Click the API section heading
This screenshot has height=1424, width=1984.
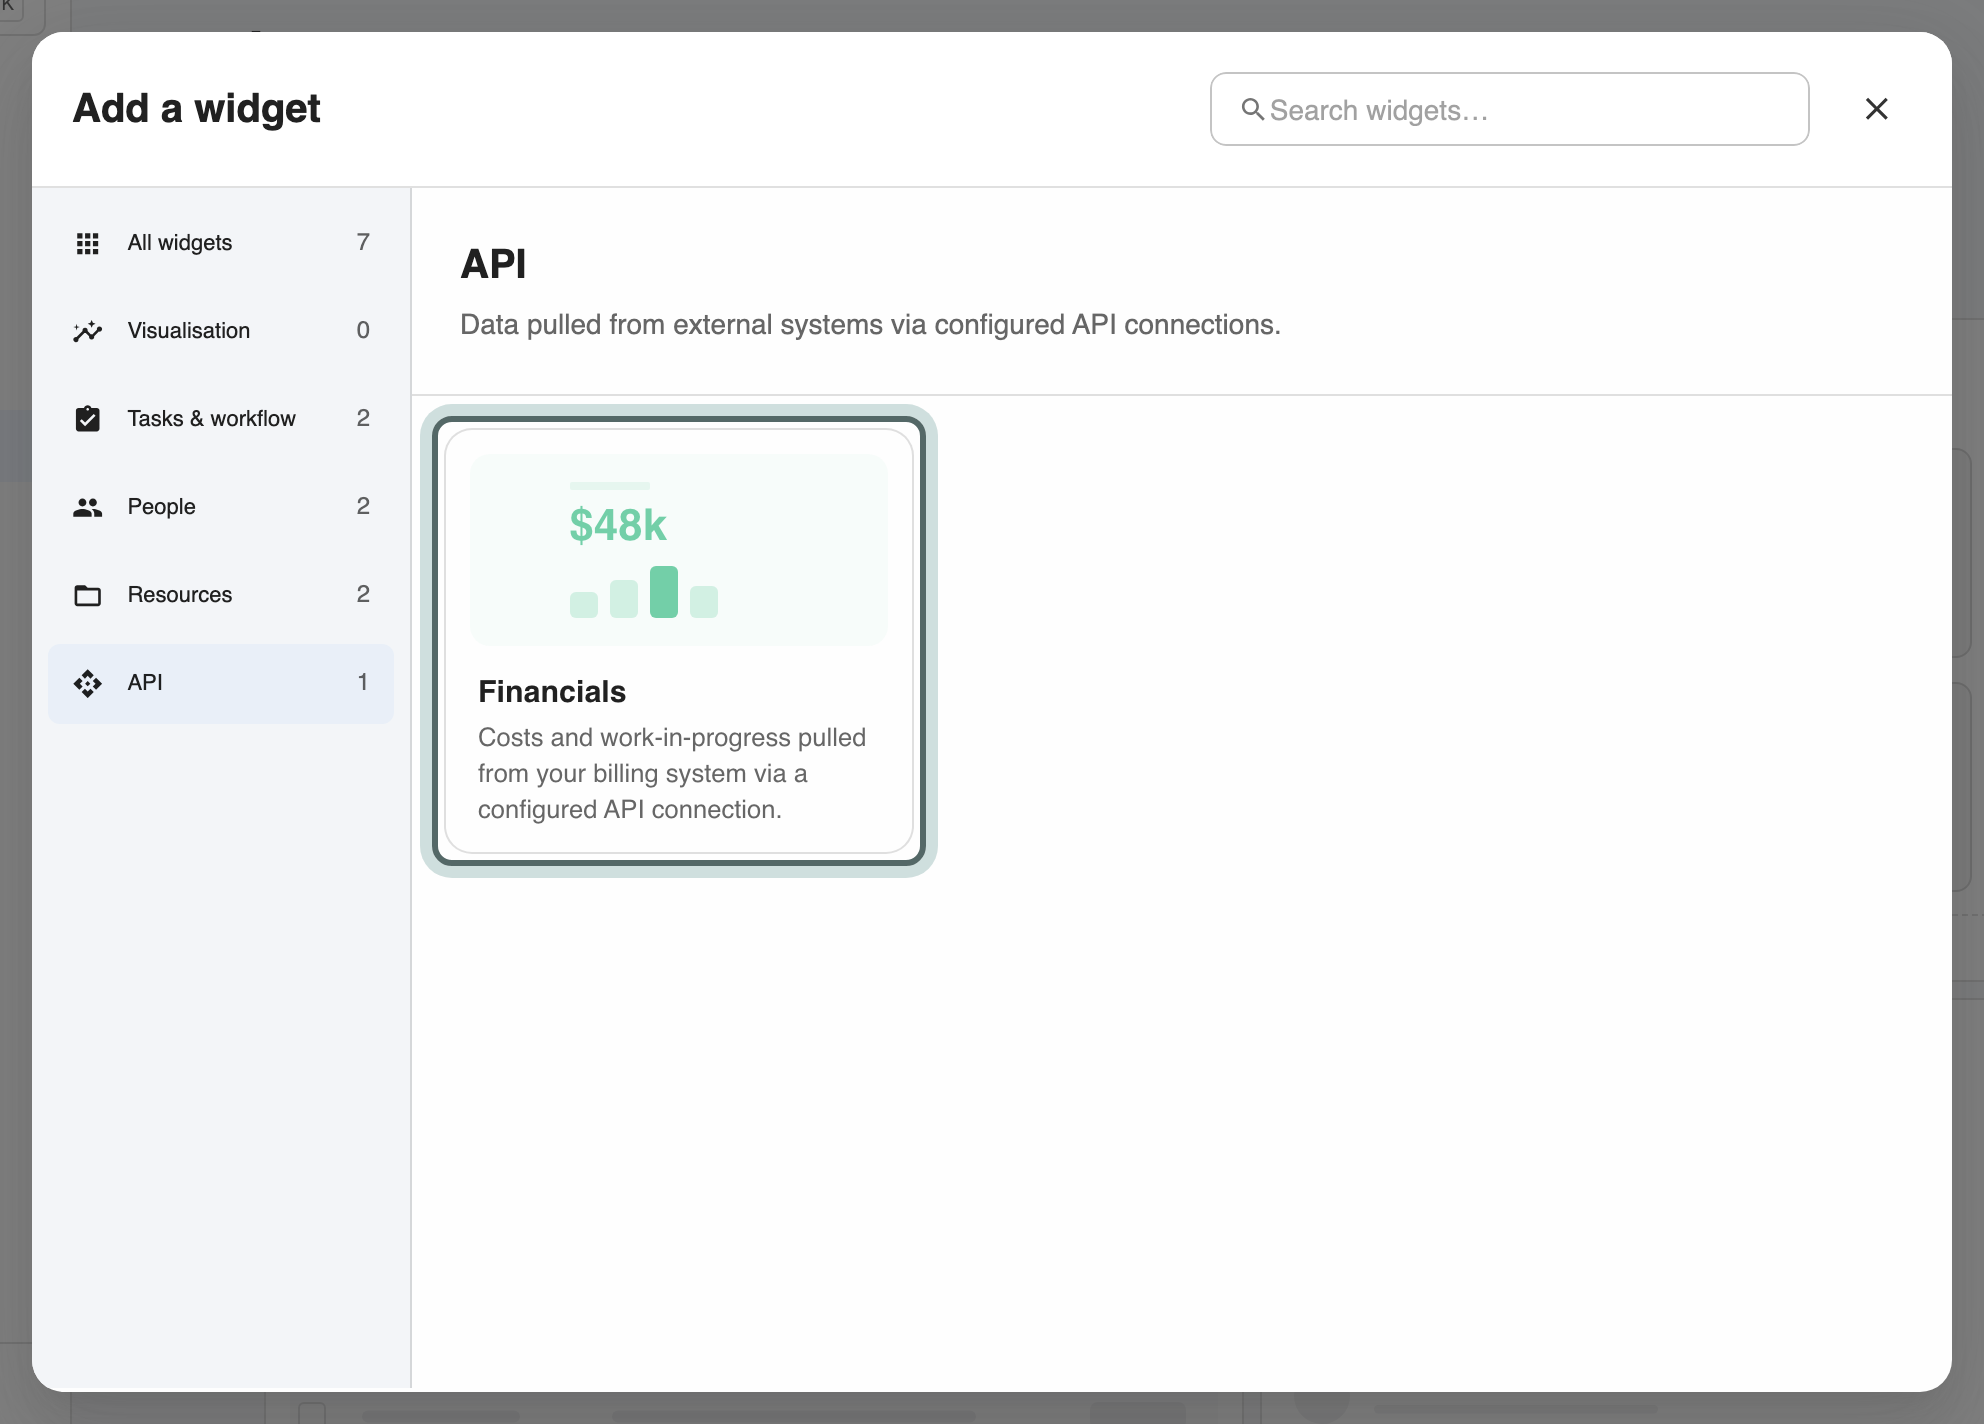tap(493, 264)
